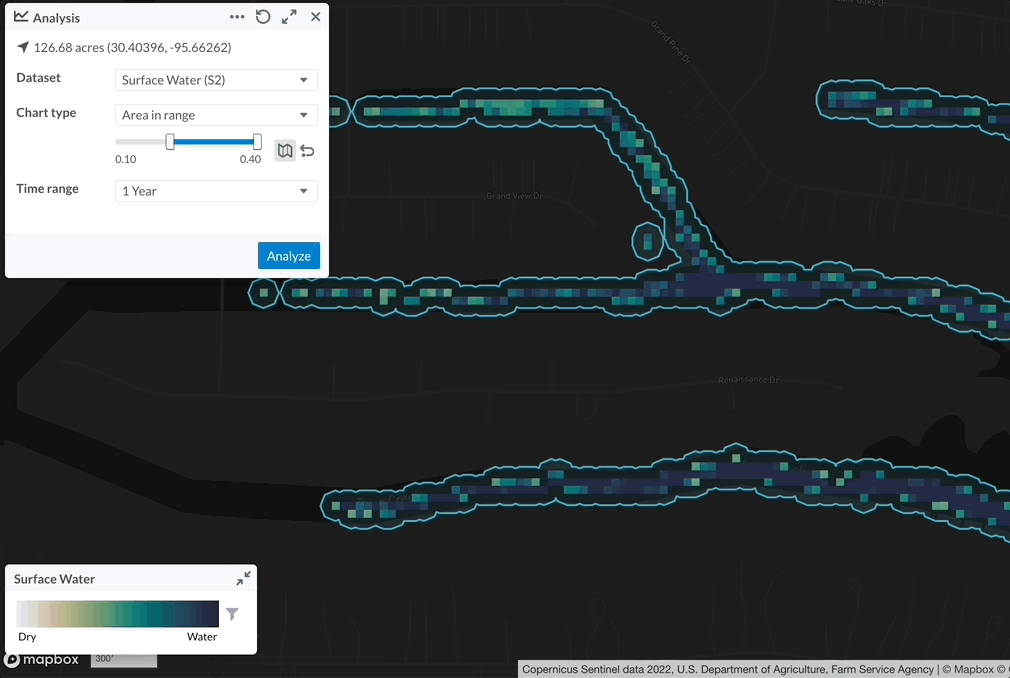Collapse the Surface Water legend panel
This screenshot has height=678, width=1010.
[243, 578]
